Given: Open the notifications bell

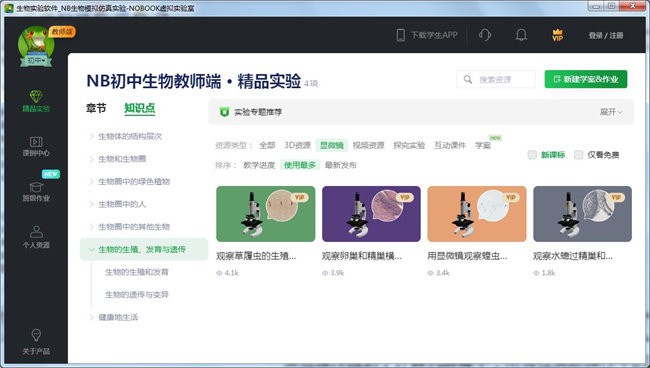Looking at the screenshot, I should (x=521, y=35).
